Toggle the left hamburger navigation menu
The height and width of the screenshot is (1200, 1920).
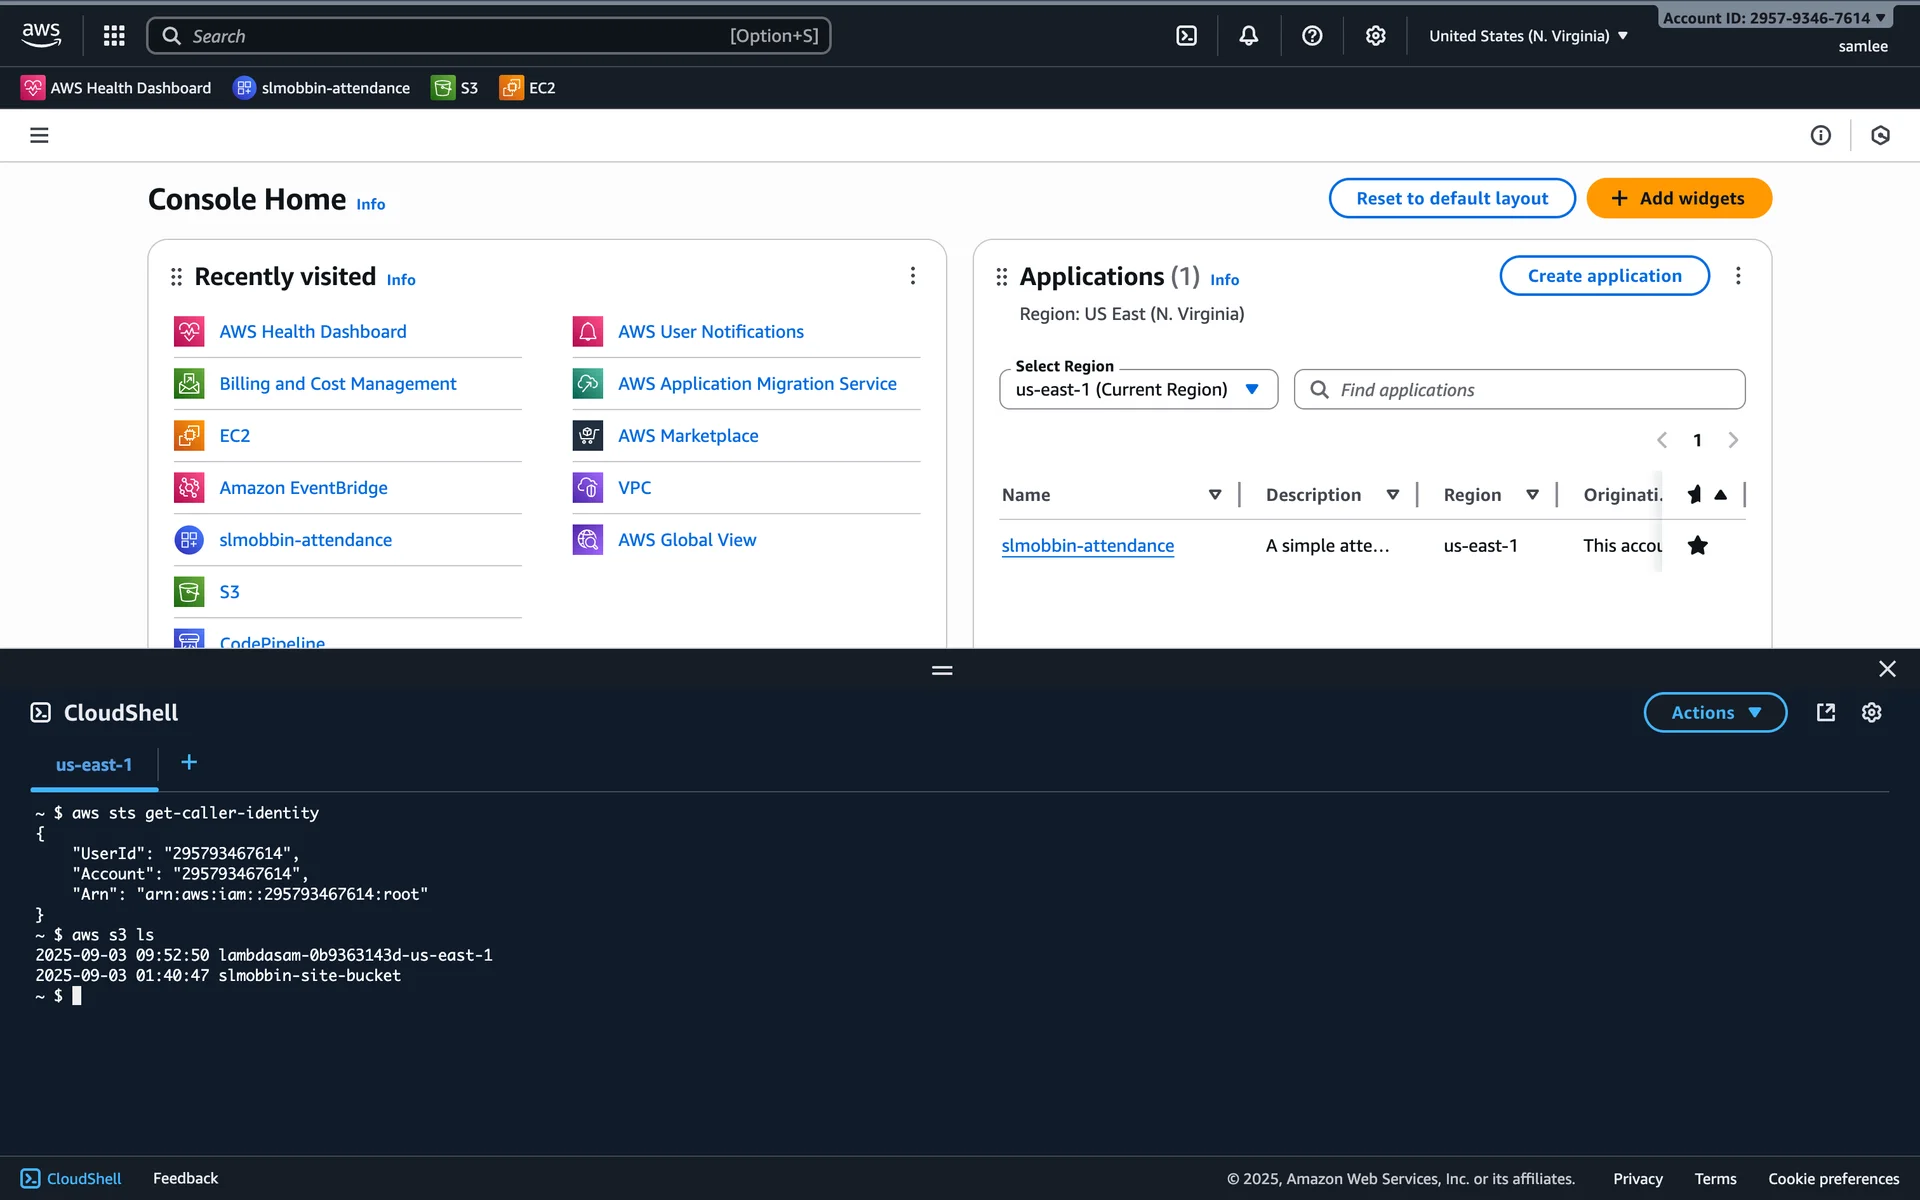pos(39,135)
